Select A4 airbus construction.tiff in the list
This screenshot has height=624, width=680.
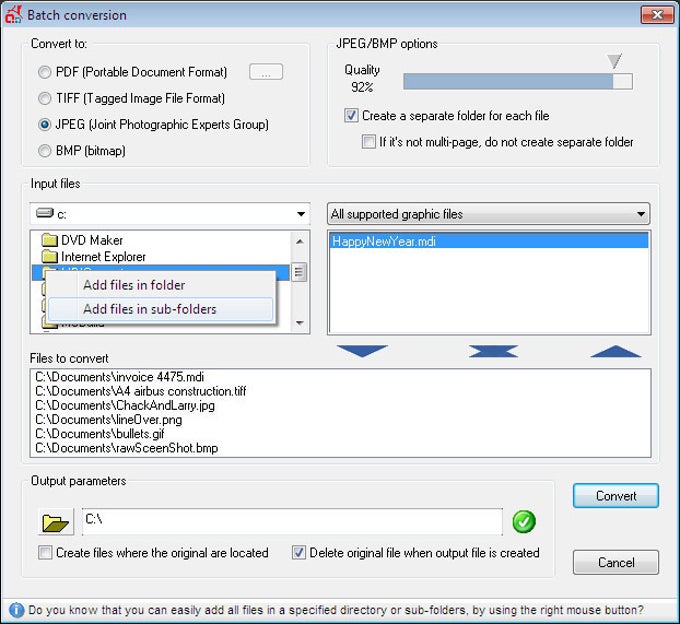point(141,391)
